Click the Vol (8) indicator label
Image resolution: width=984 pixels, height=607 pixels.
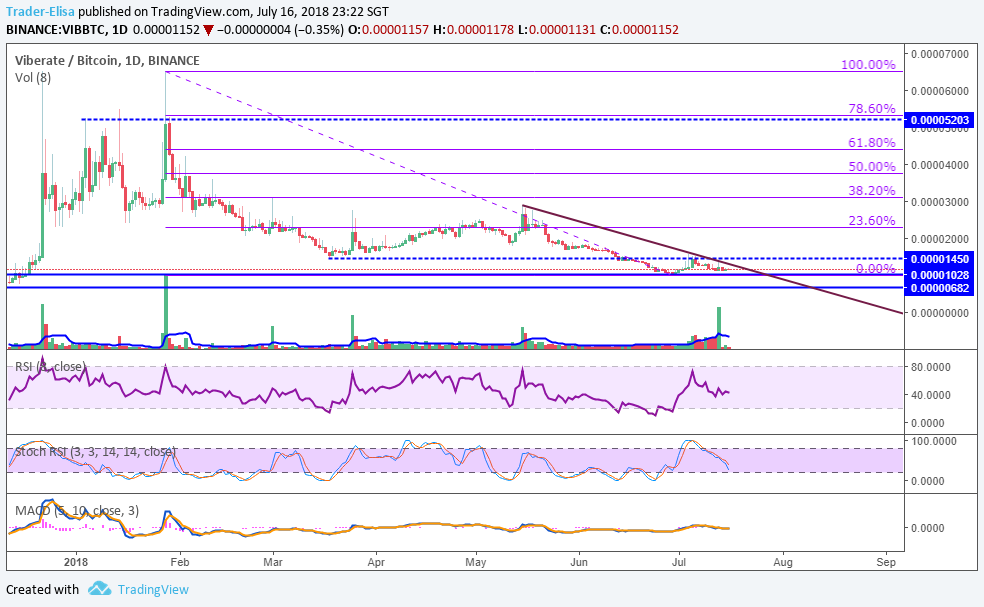point(33,77)
